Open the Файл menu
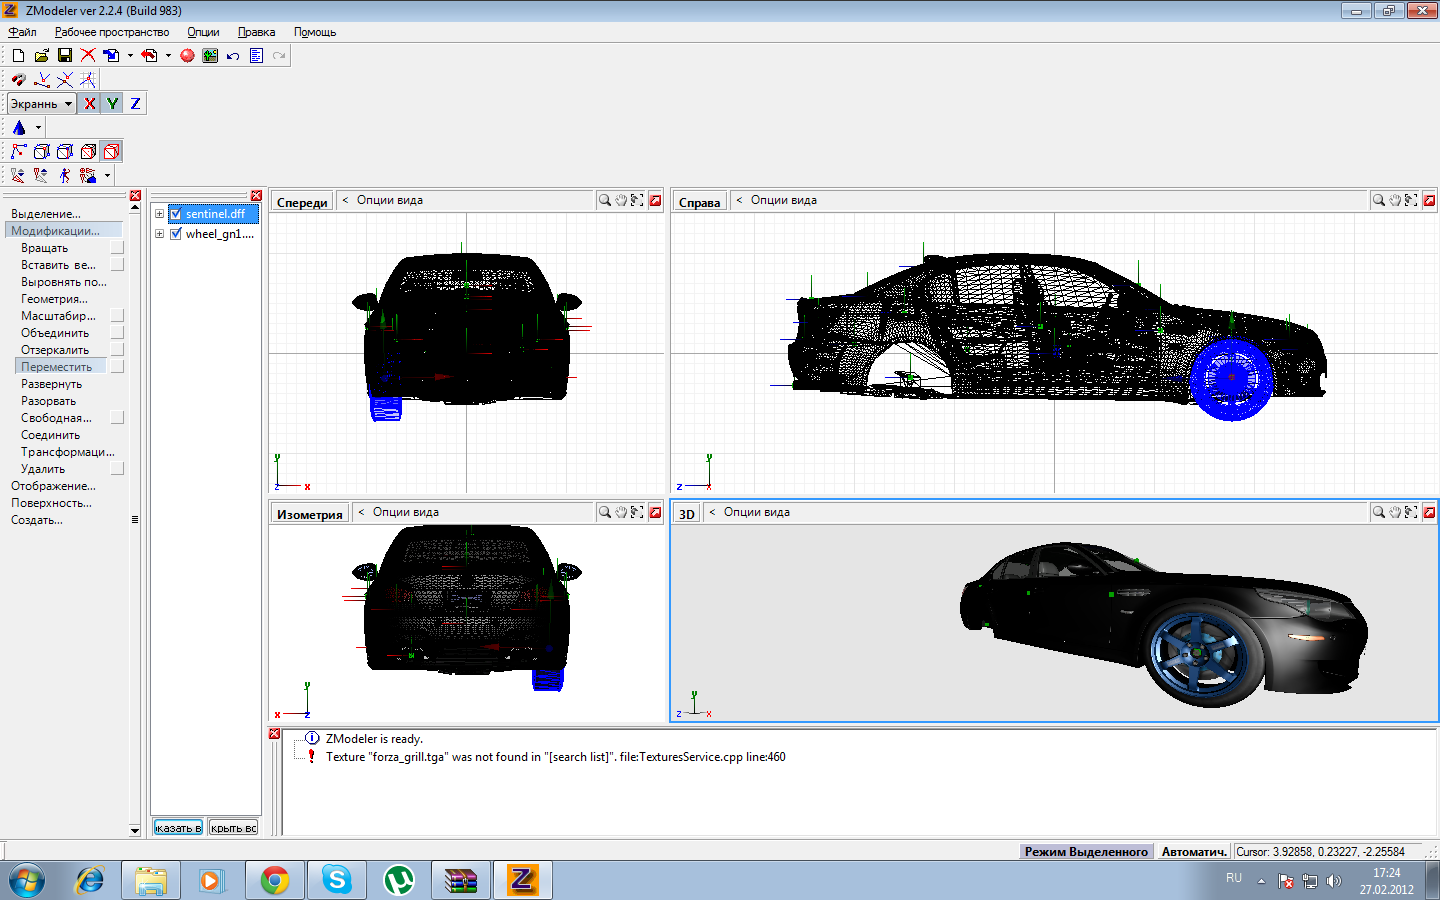This screenshot has width=1440, height=900. (22, 32)
